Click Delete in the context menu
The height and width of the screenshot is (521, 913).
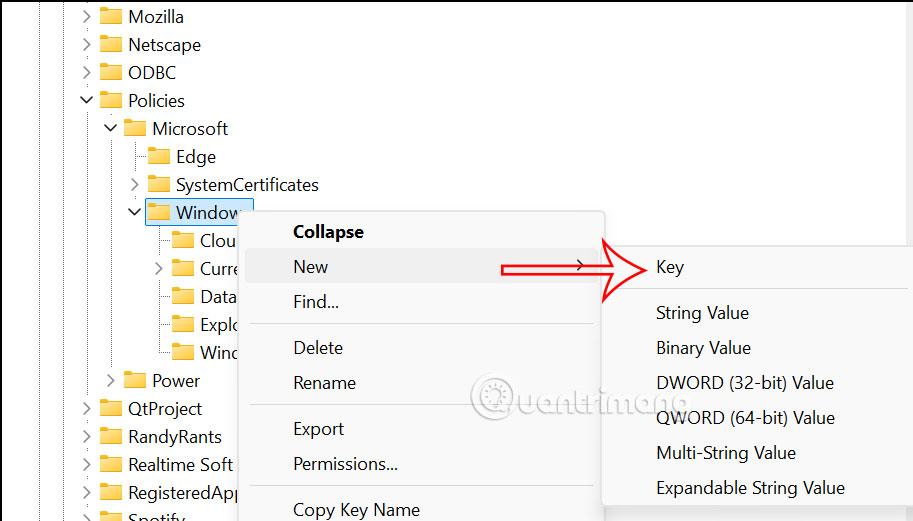click(x=318, y=348)
